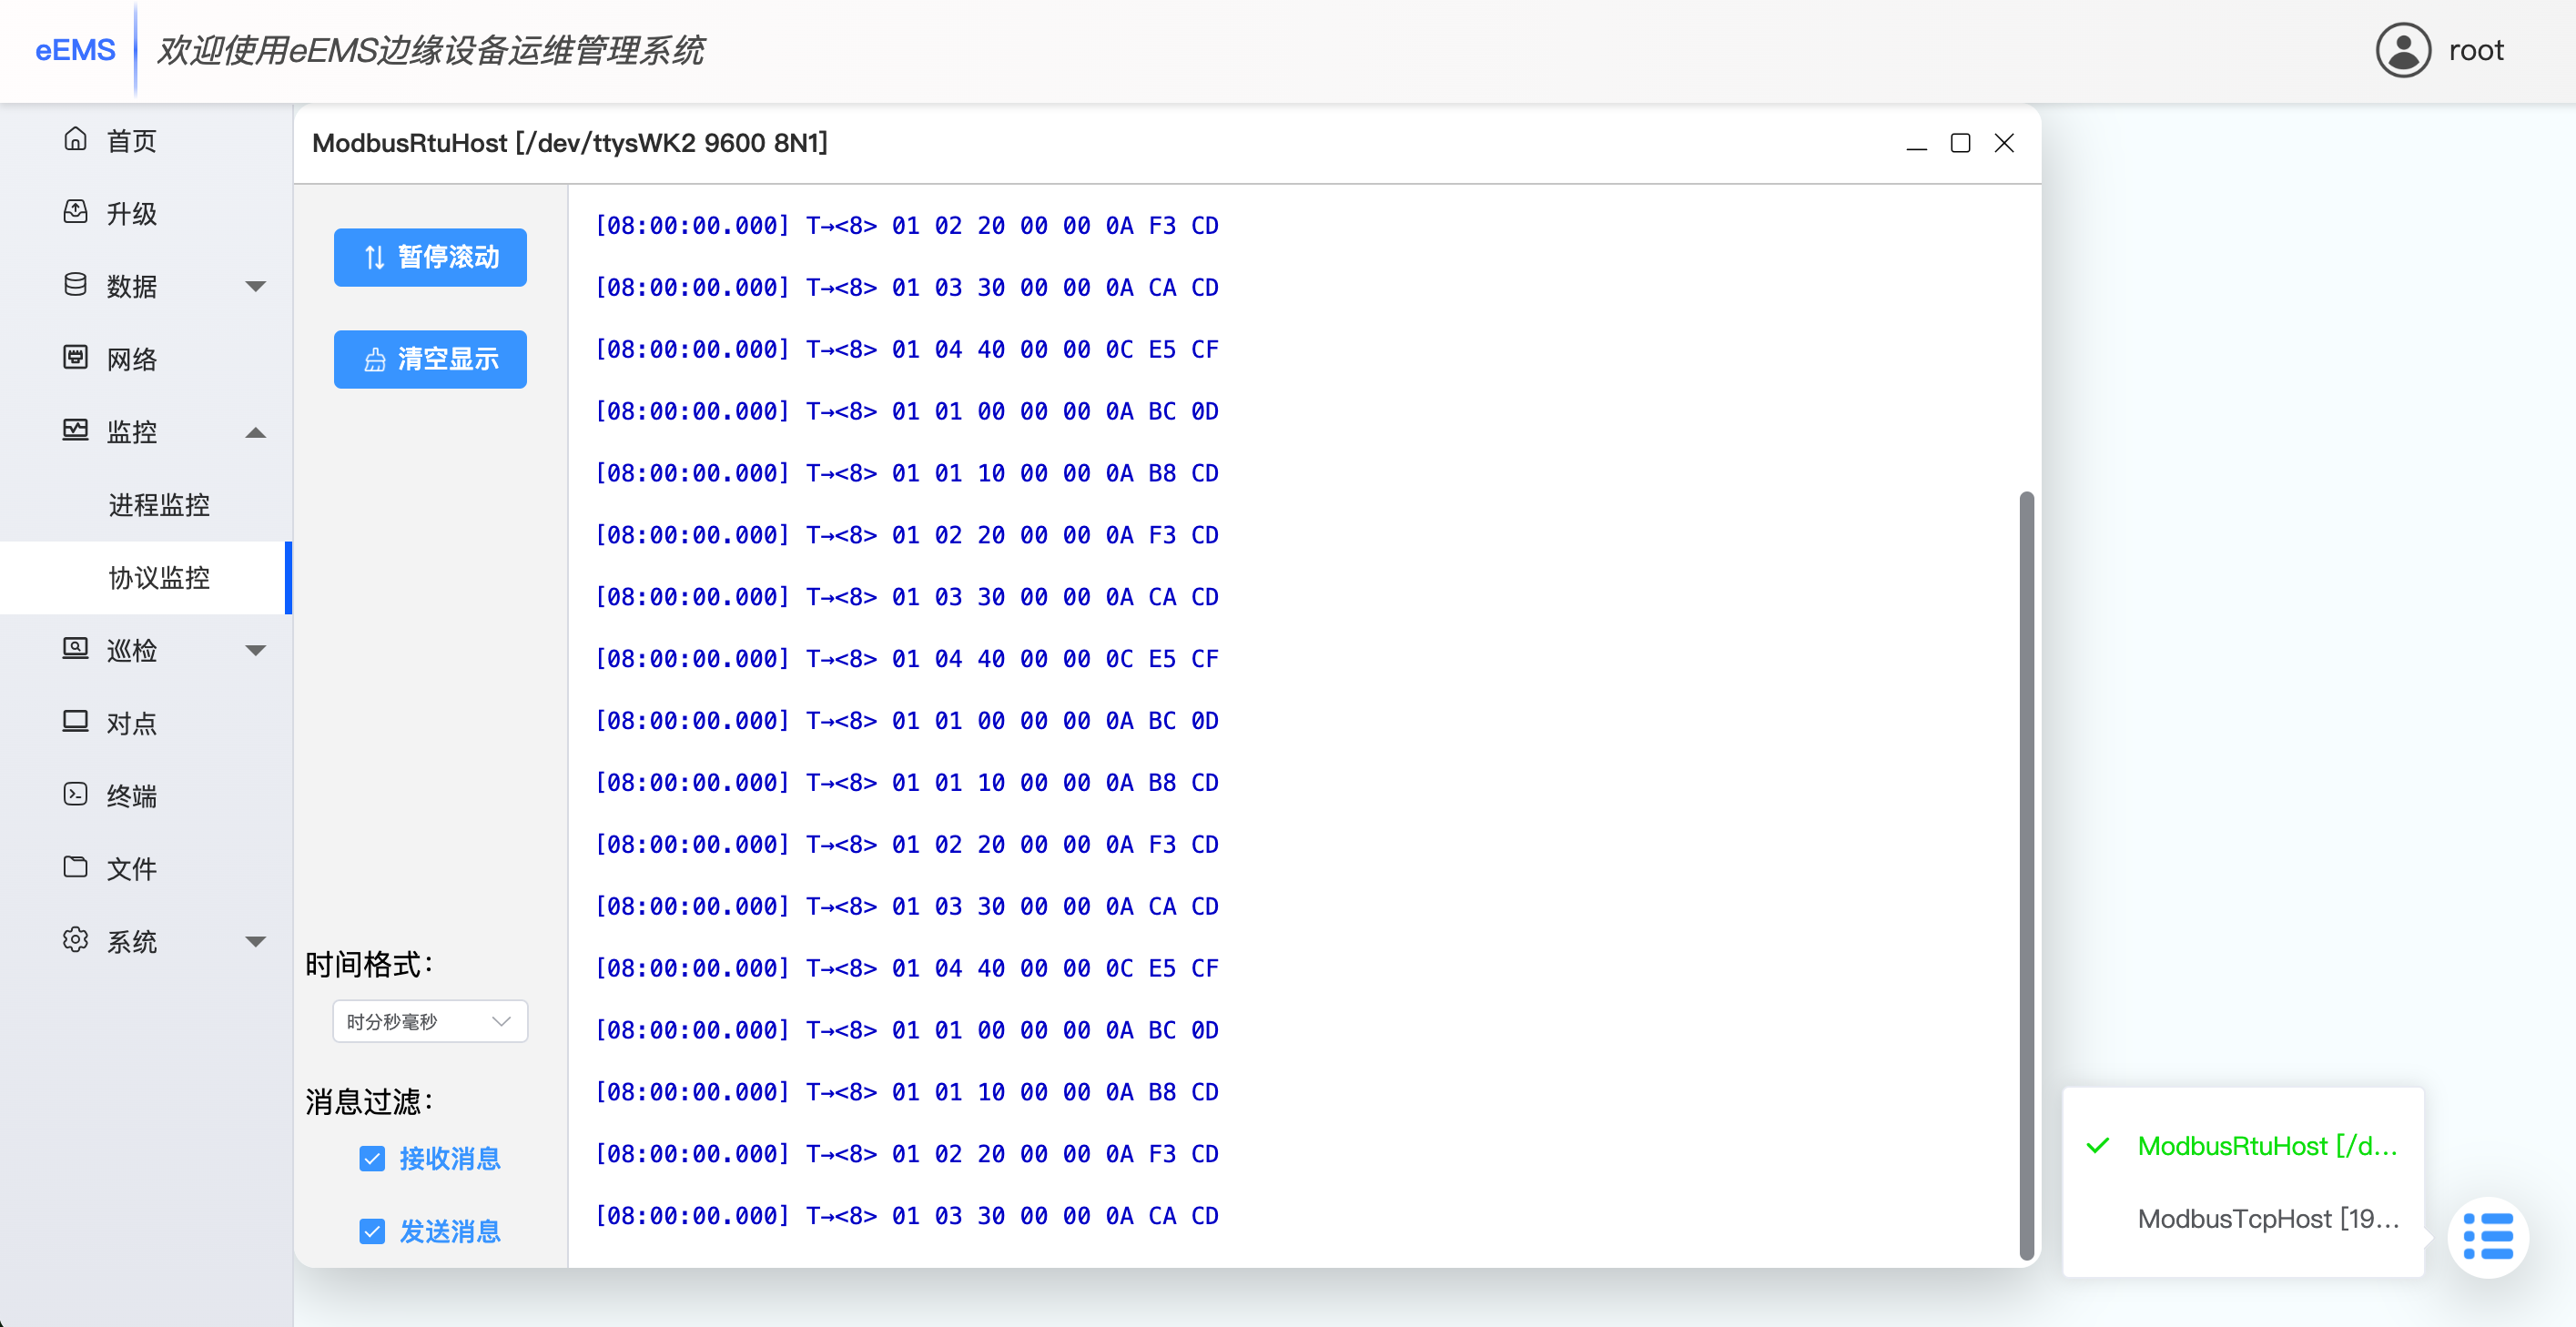The height and width of the screenshot is (1327, 2576).
Task: Expand the 系统 menu arrow
Action: pyautogui.click(x=256, y=942)
